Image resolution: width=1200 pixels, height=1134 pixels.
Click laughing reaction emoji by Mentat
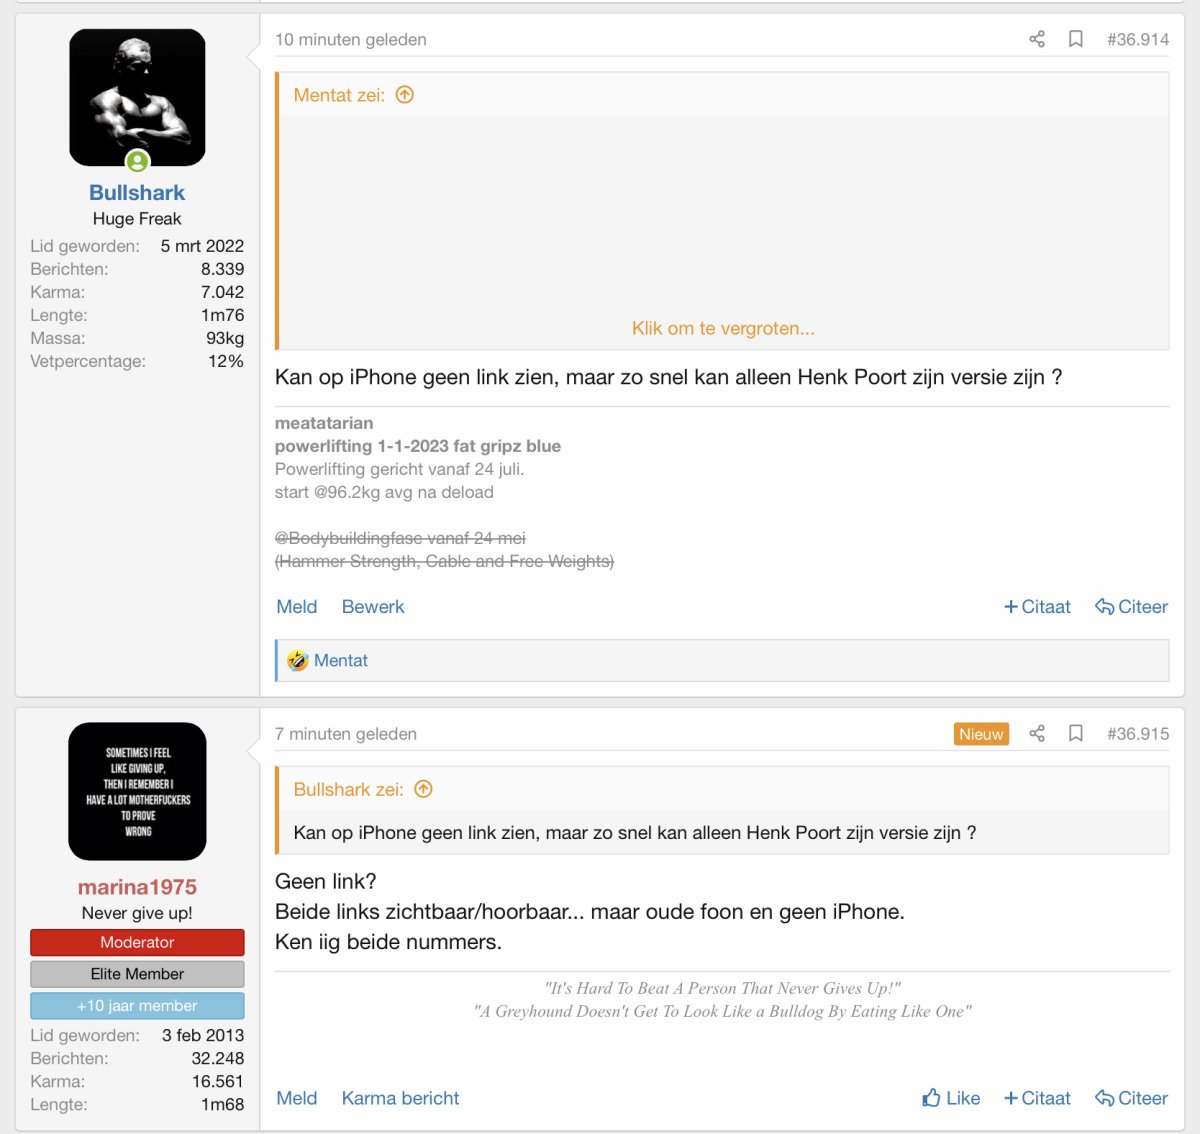[298, 660]
